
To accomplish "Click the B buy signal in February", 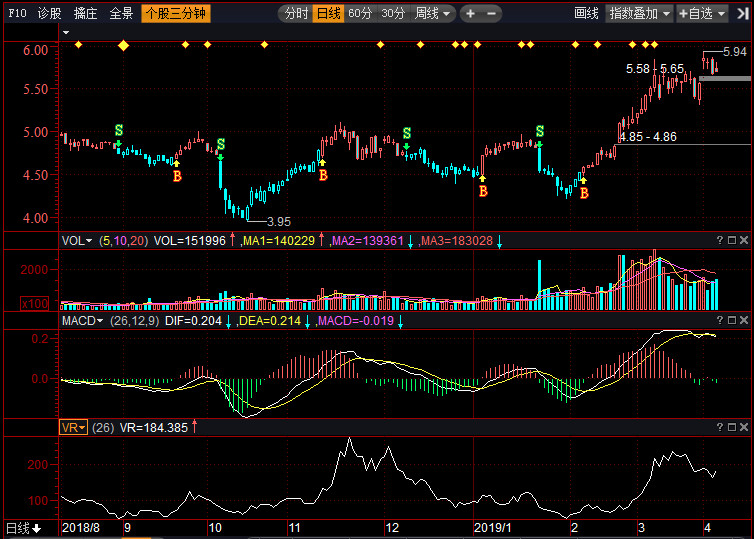I will [x=584, y=193].
